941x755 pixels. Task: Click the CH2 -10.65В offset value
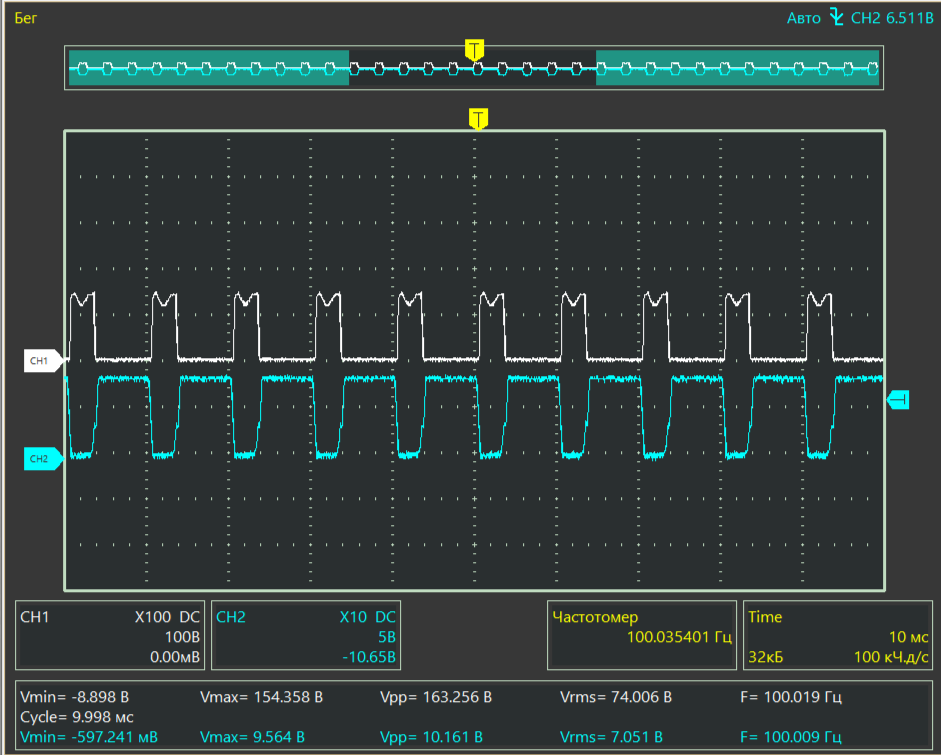[369, 657]
